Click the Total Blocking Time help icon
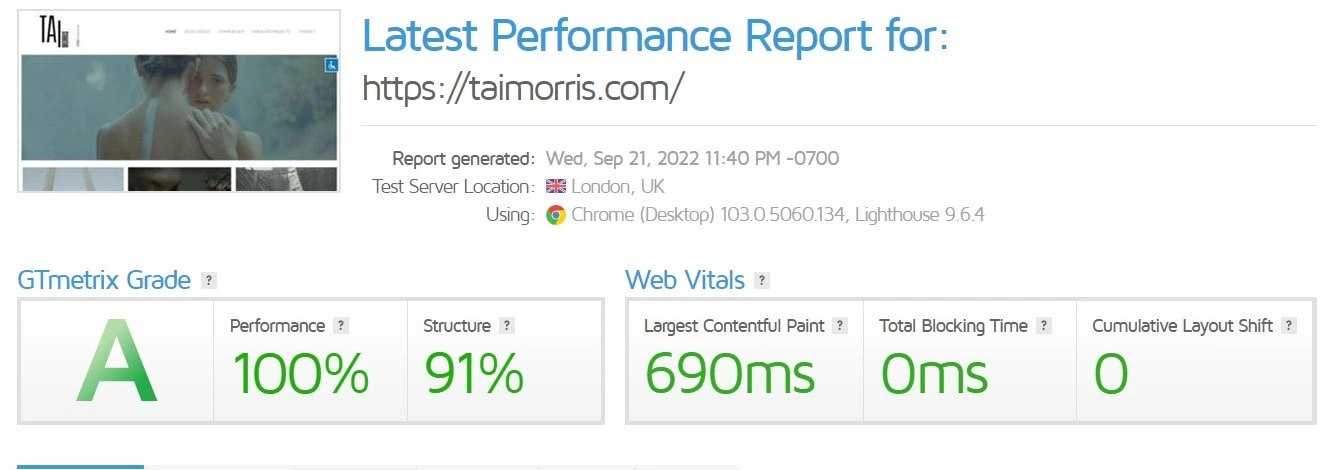The height and width of the screenshot is (470, 1332). [1044, 326]
